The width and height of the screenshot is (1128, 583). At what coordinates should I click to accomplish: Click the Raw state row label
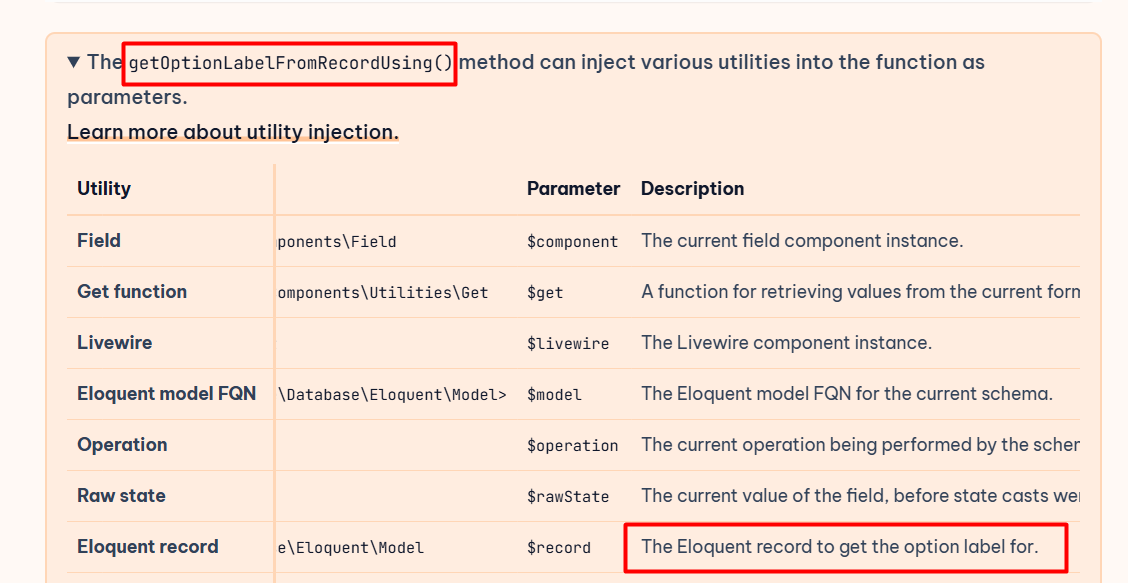point(121,496)
